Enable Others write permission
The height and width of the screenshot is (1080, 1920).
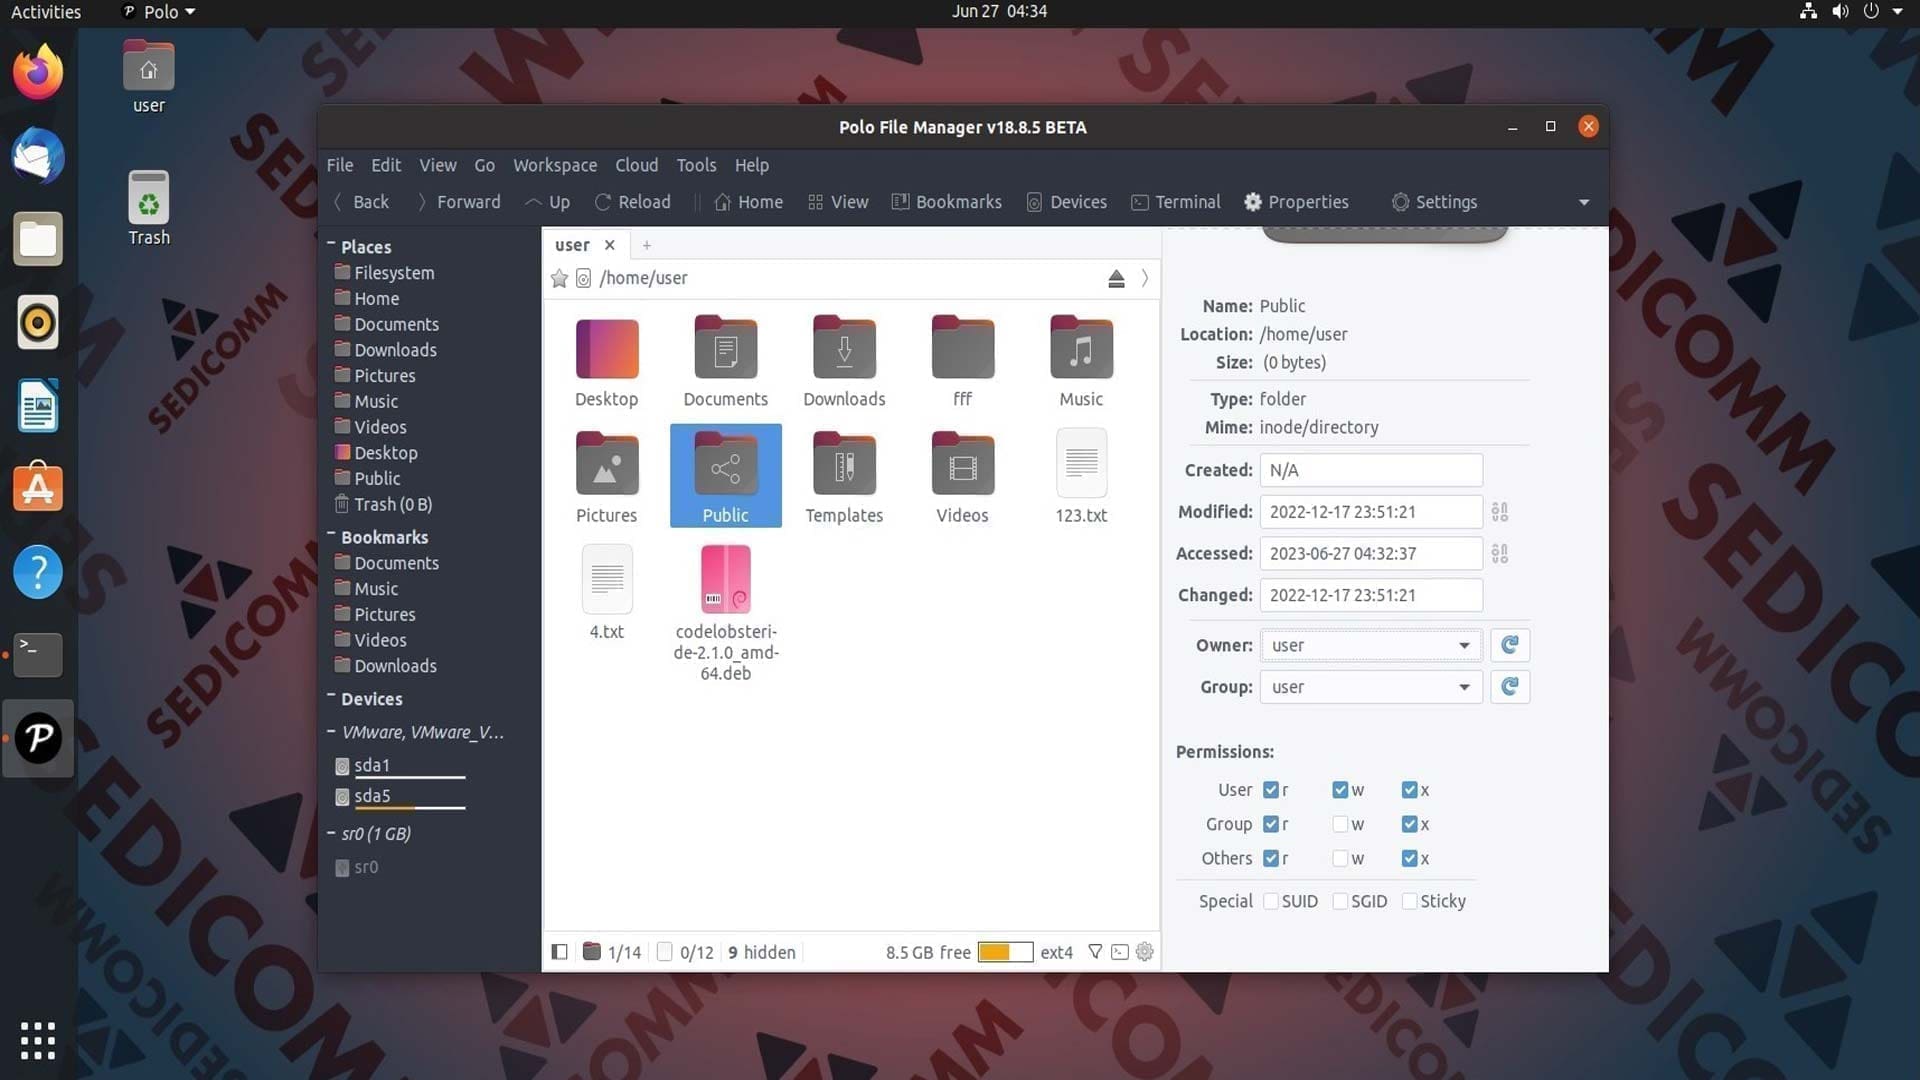(x=1340, y=858)
